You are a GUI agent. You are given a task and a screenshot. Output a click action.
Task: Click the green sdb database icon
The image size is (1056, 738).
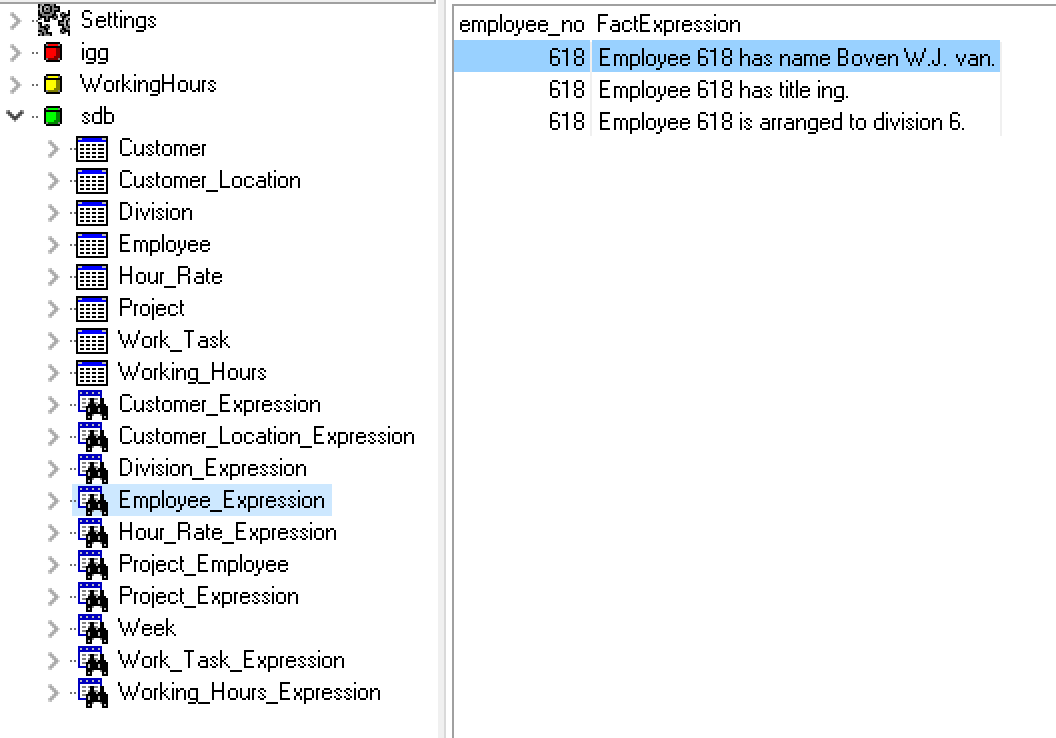(x=53, y=116)
